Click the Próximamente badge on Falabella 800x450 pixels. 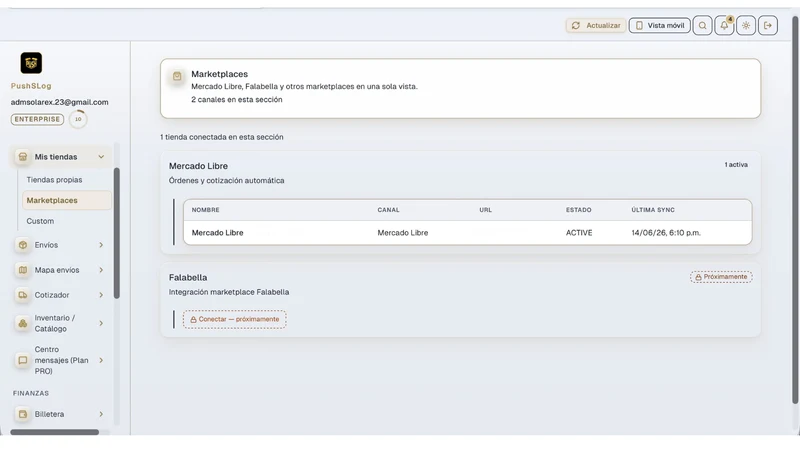tap(721, 277)
